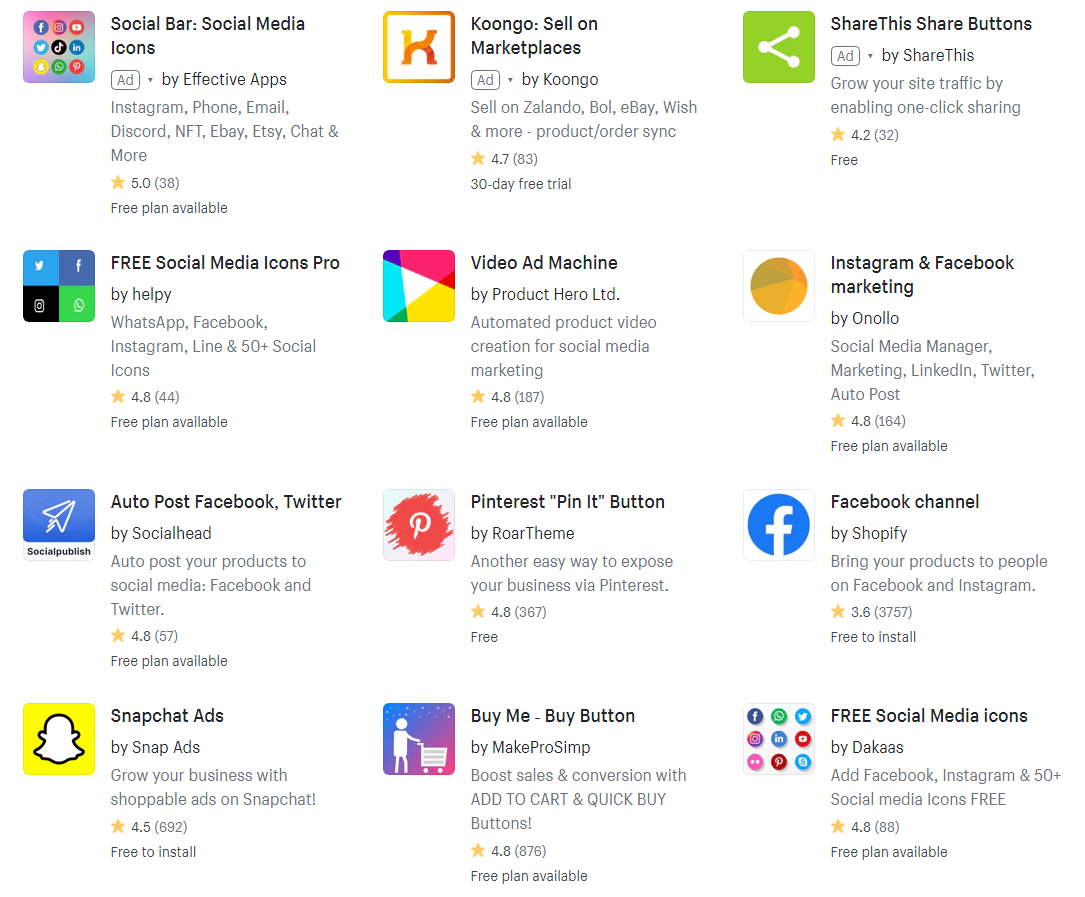Click the Buy Me - Buy Button title
Viewport: 1085px width, 897px height.
(552, 716)
